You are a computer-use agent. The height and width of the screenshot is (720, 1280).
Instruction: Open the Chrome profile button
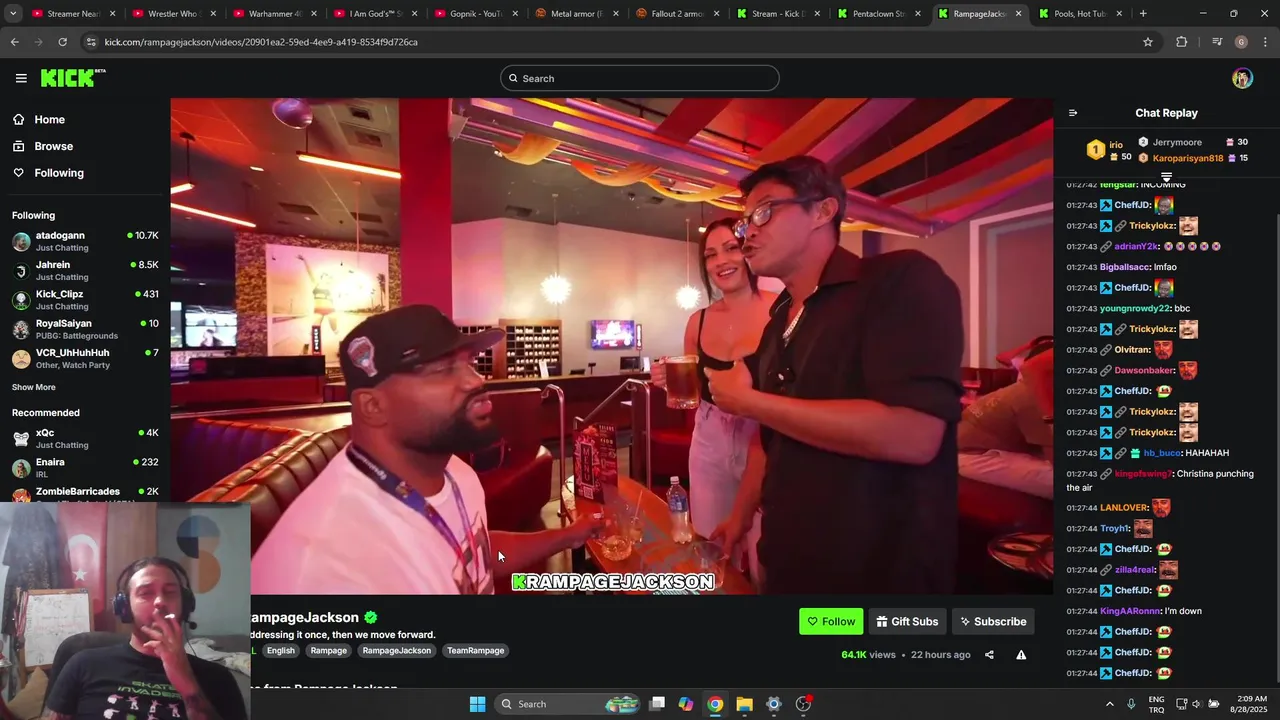[x=1241, y=42]
